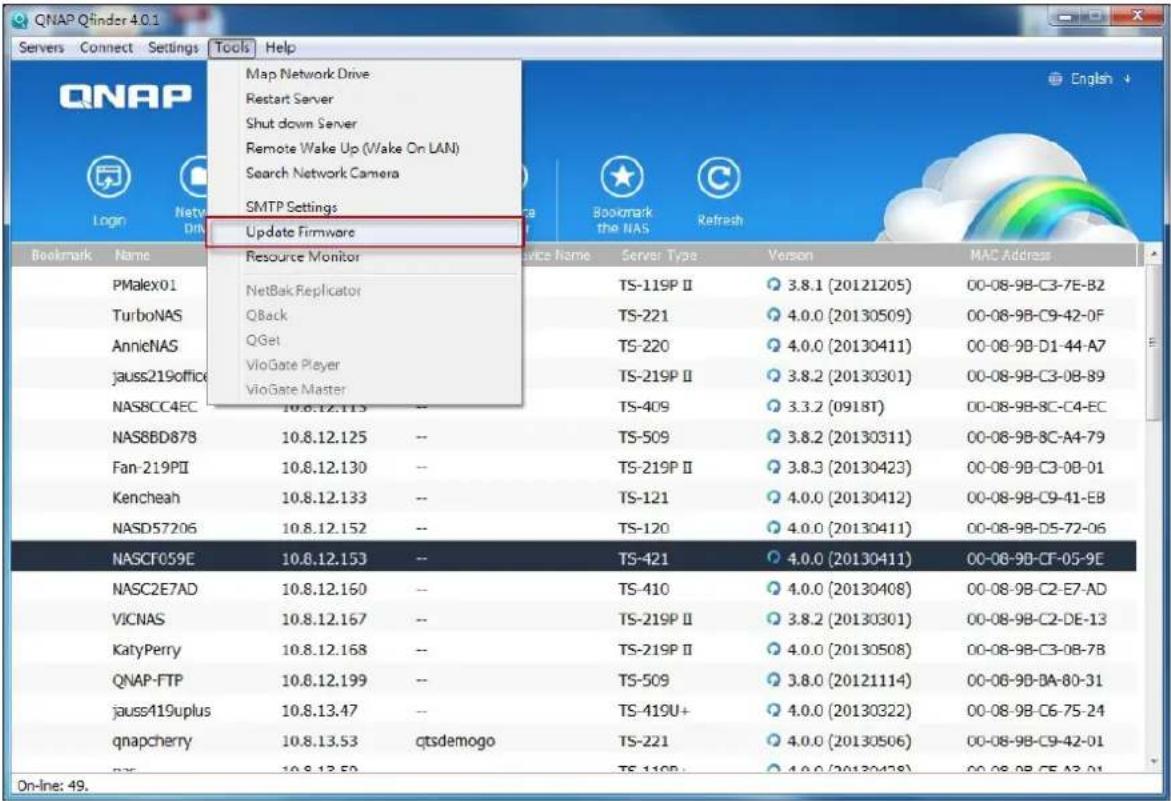Select the KatyPerry server

pos(574,649)
